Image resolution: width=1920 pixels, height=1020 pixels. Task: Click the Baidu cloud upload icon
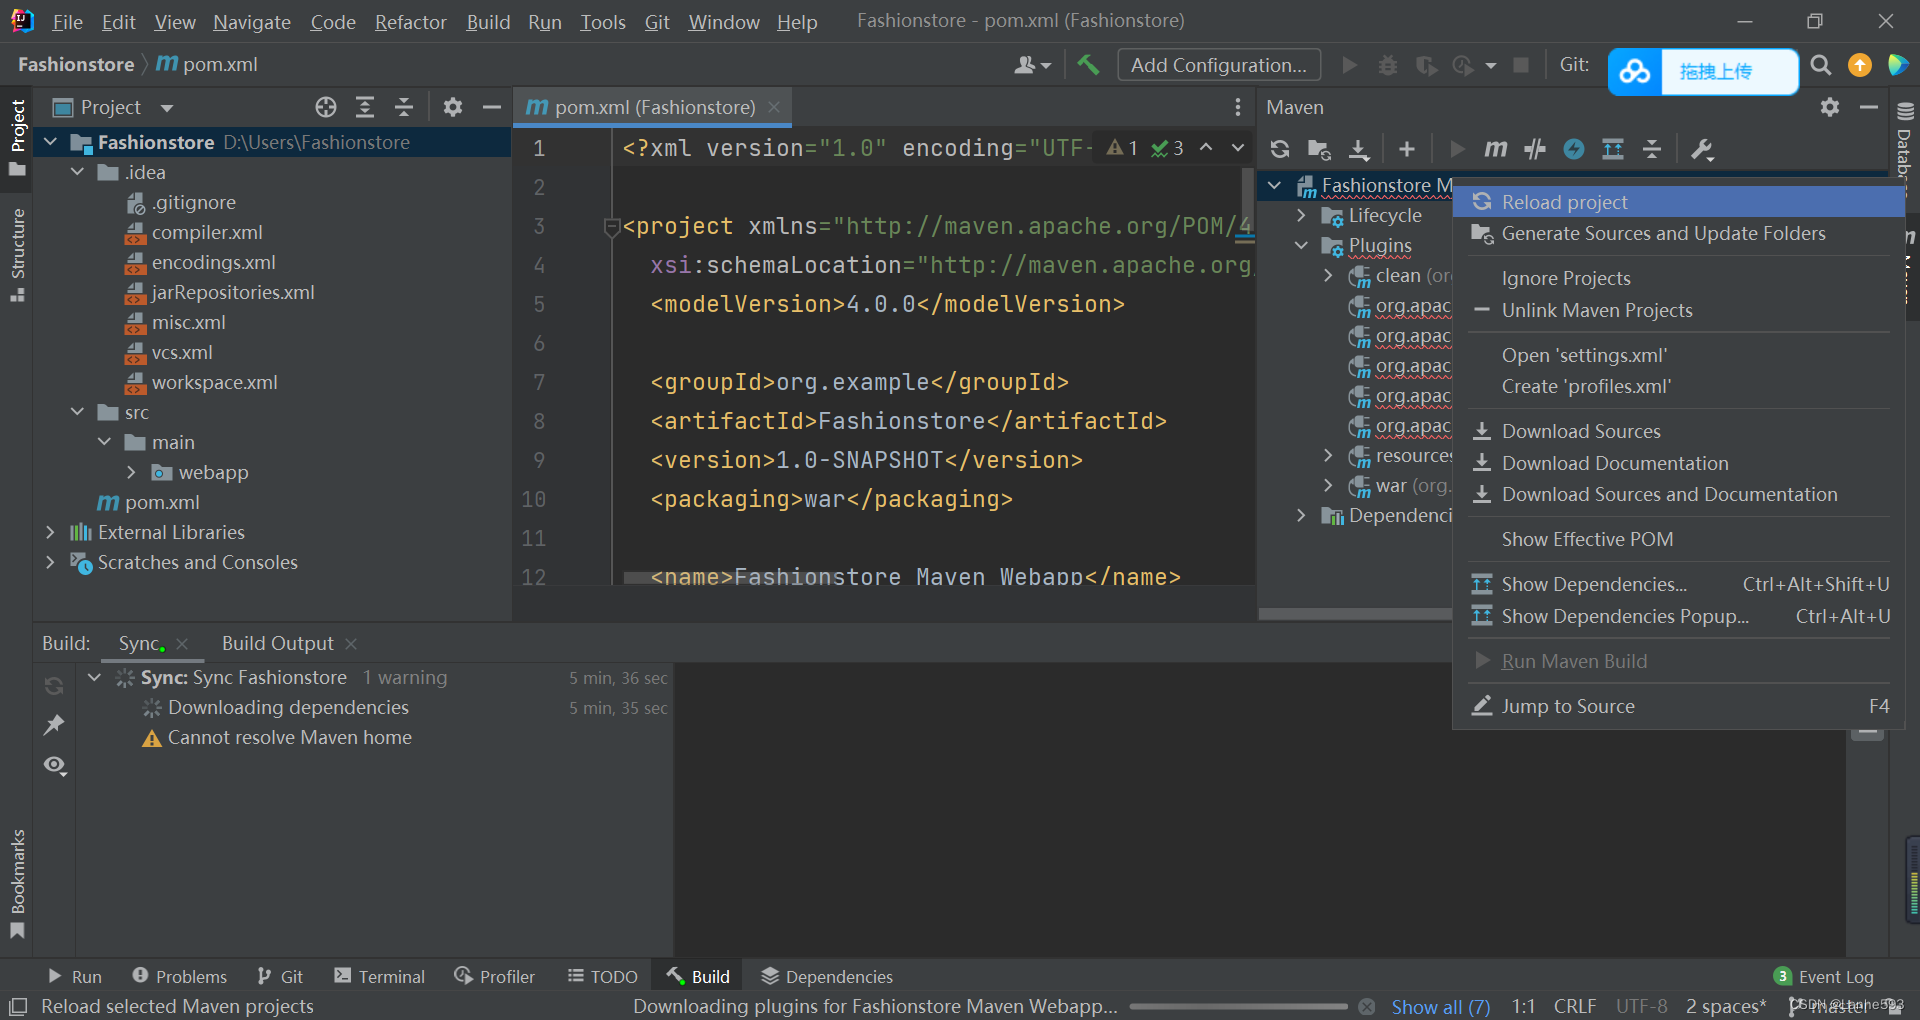click(1635, 72)
